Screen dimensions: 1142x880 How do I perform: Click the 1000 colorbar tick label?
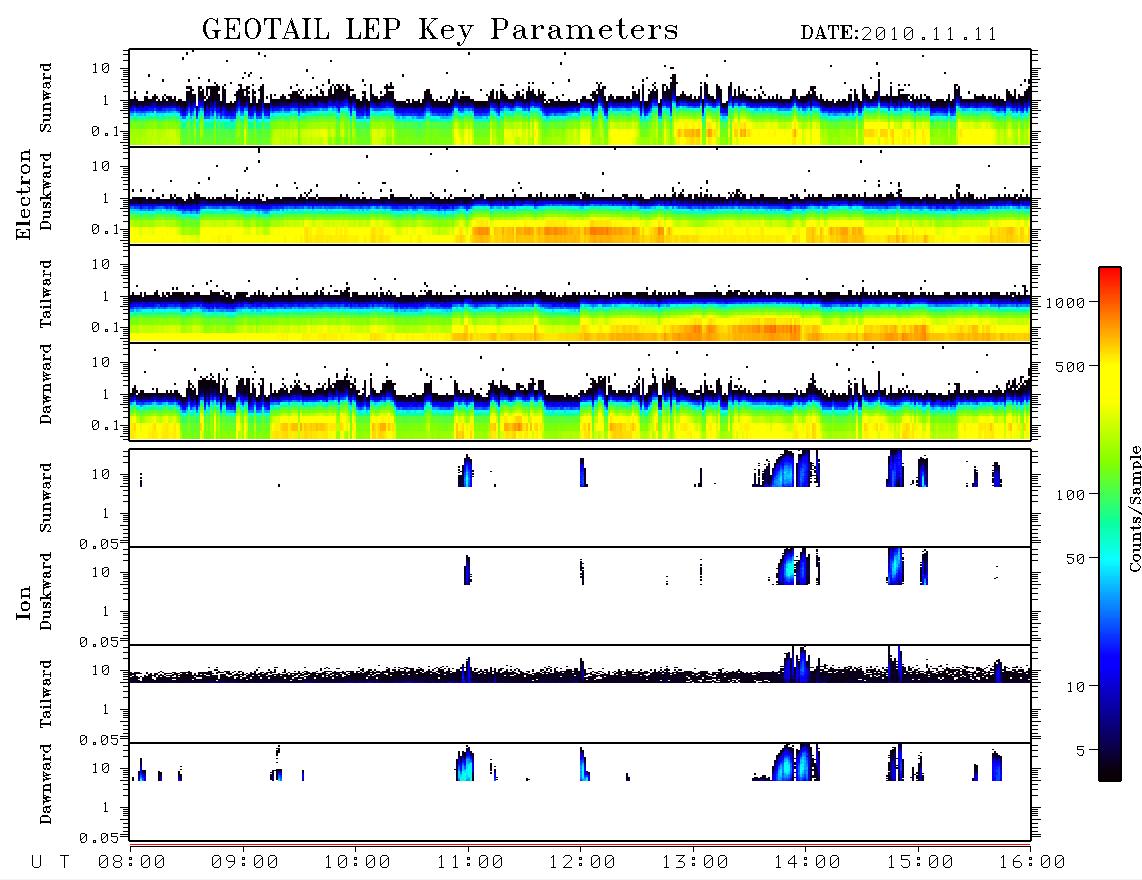[x=1065, y=302]
